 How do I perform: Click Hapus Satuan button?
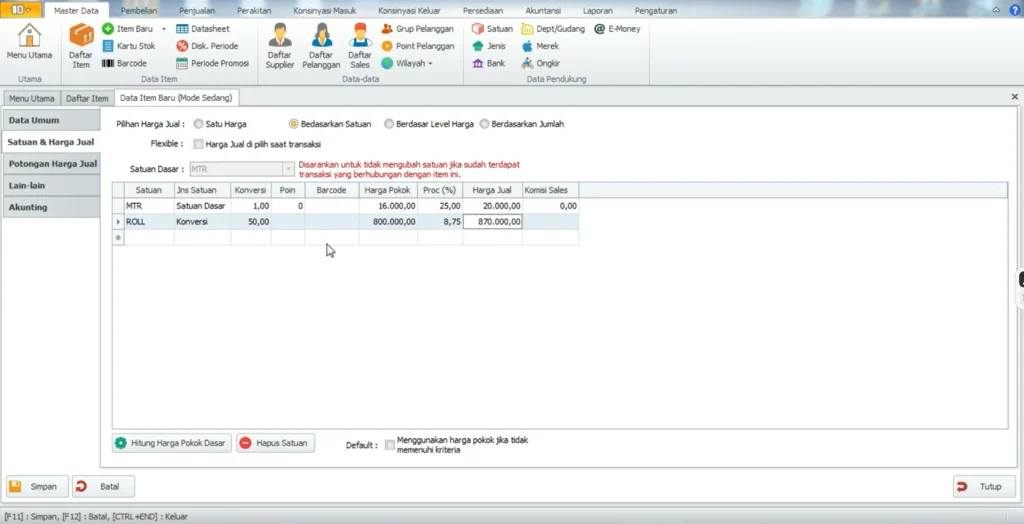point(276,443)
